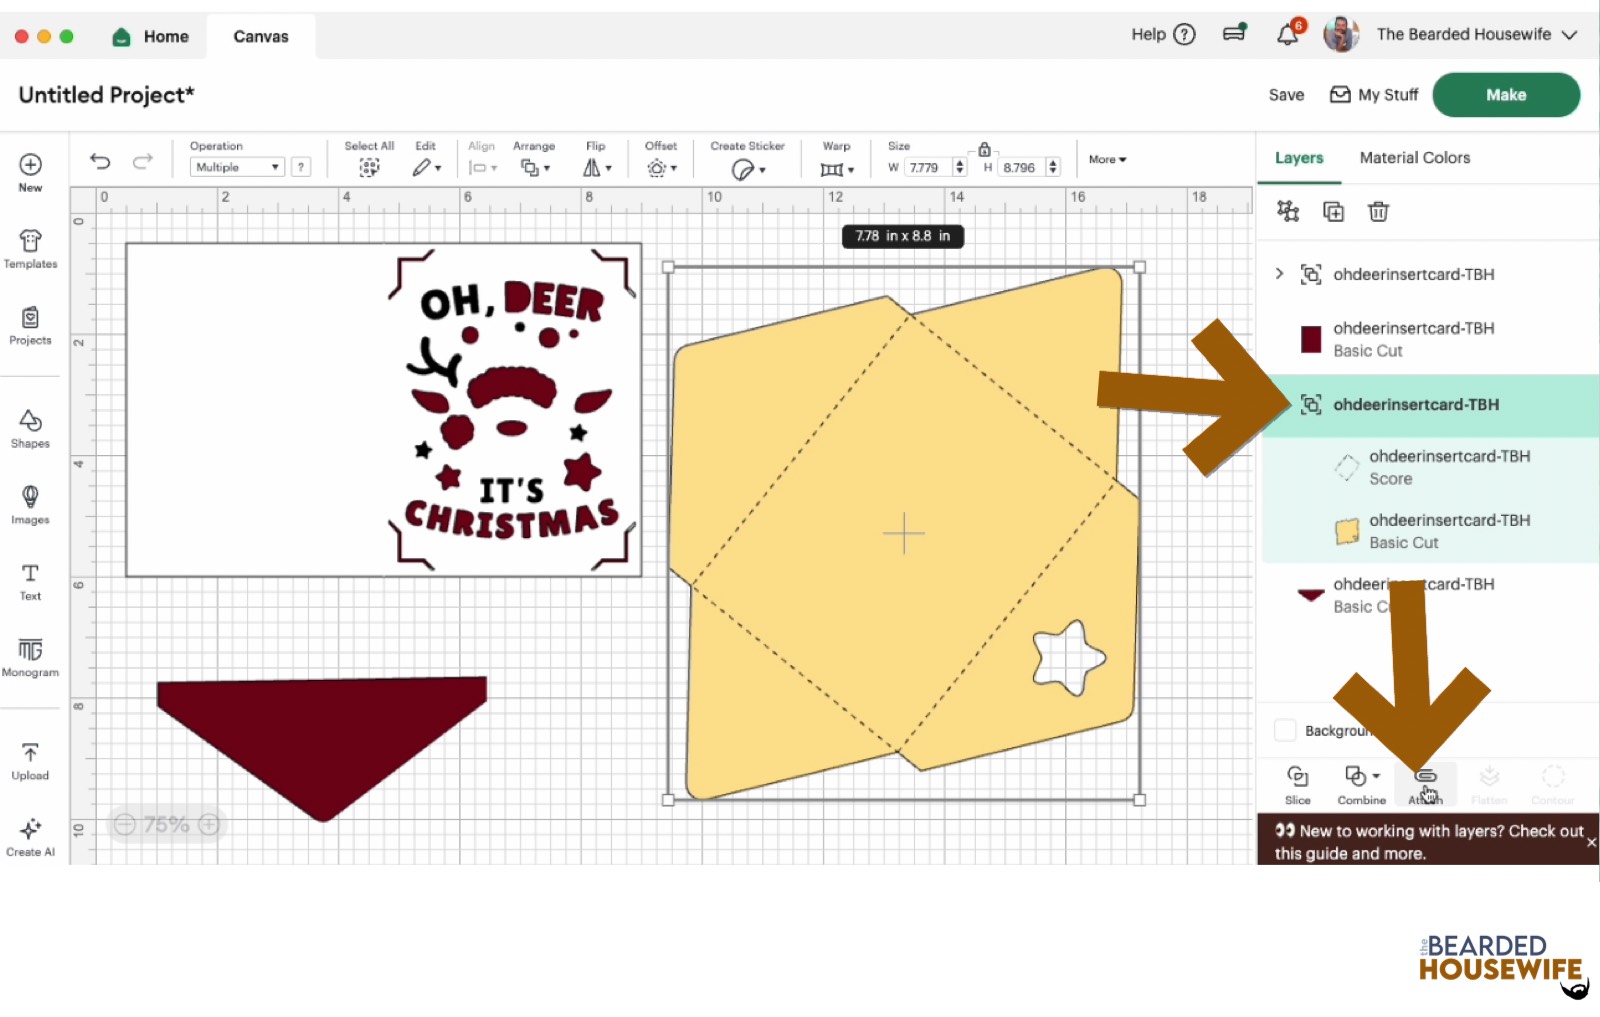Open the Operation dropdown

coord(237,167)
